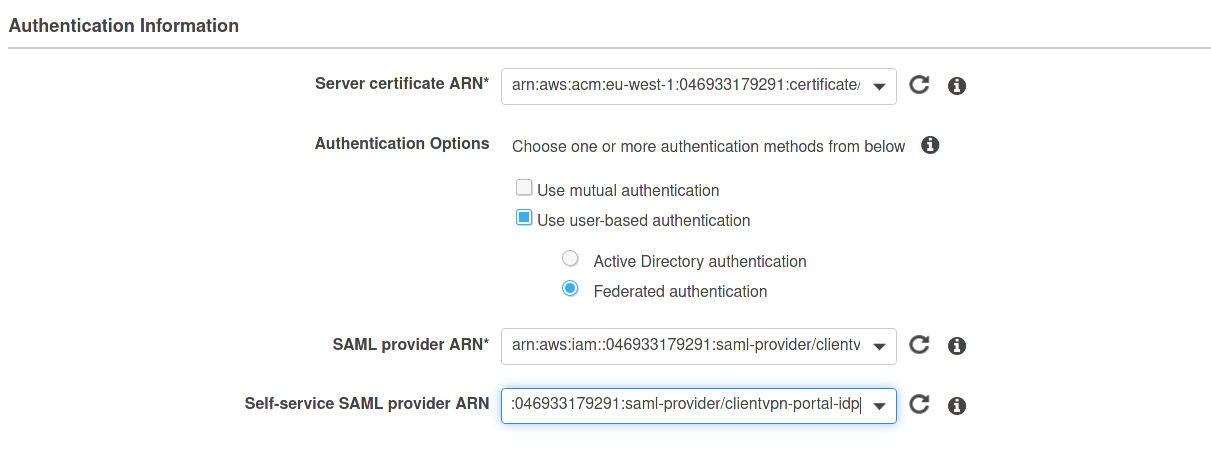Show info for SAML provider ARN
This screenshot has height=465, width=1211.
point(956,346)
